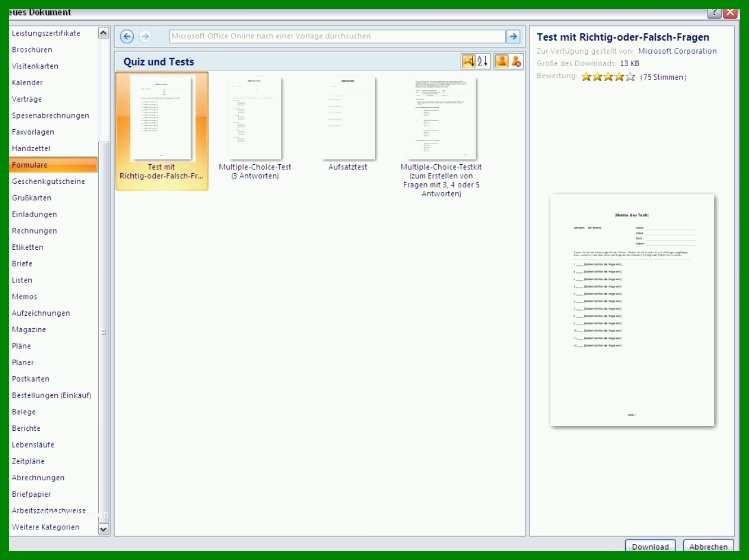Pick the Planer category

22,363
